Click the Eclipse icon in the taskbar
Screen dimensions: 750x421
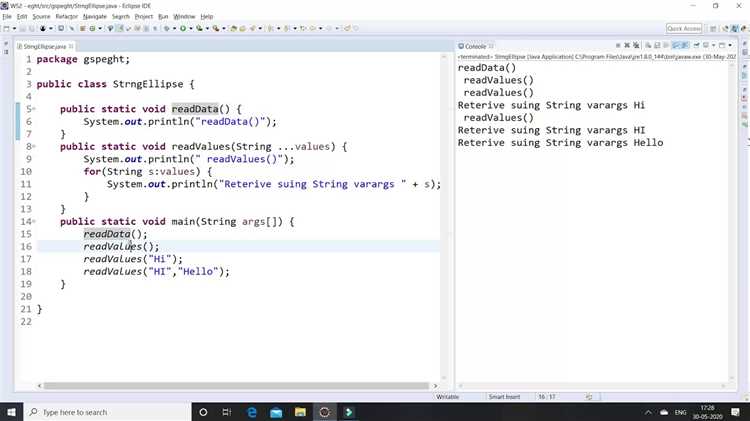tap(324, 412)
